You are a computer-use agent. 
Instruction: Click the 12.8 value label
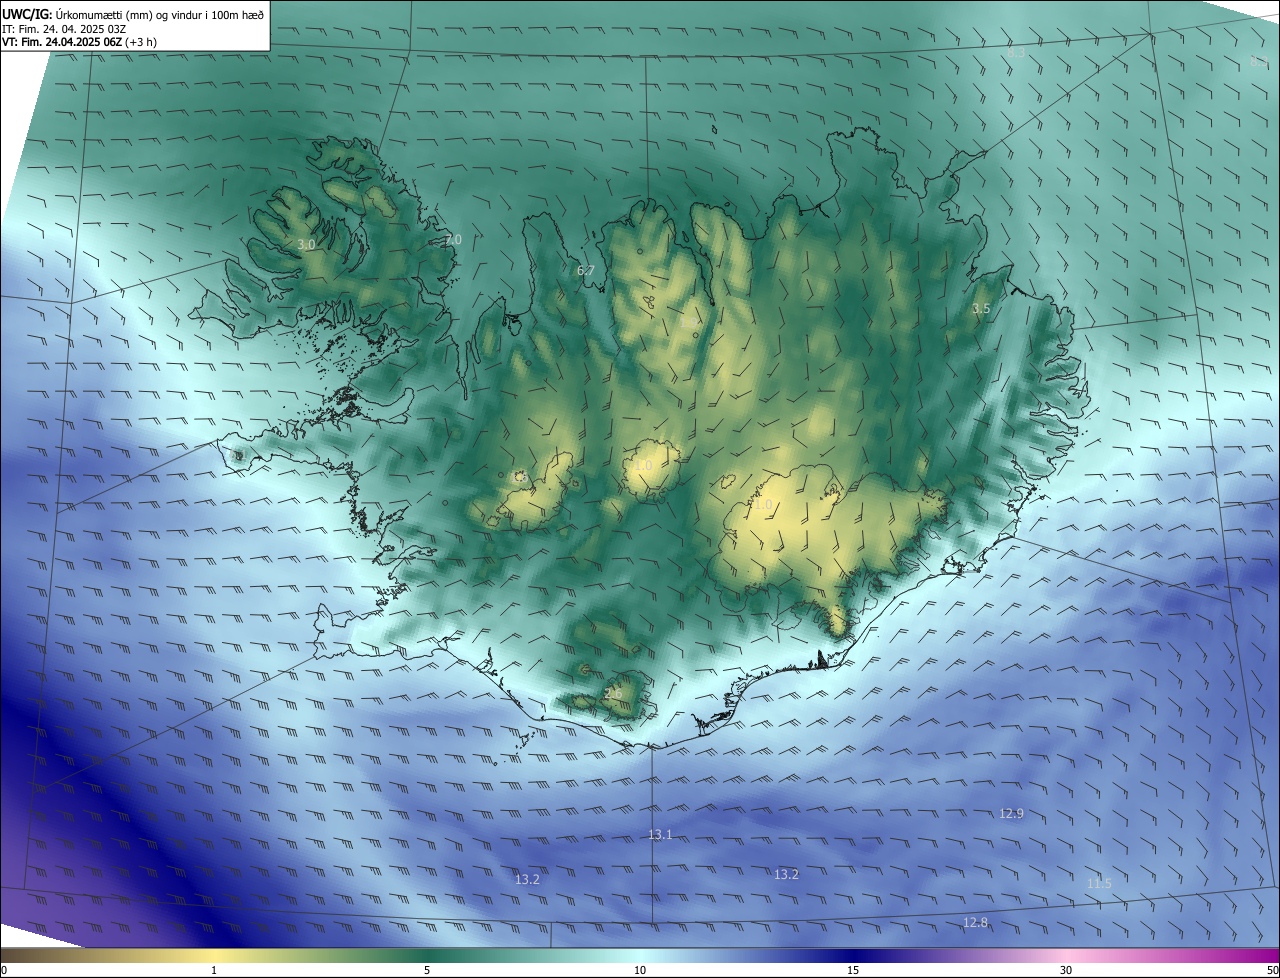(x=975, y=922)
